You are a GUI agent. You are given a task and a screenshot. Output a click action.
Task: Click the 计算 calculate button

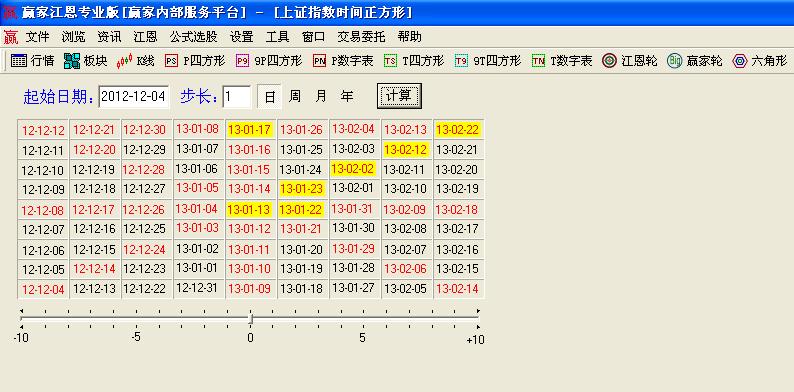pyautogui.click(x=399, y=96)
